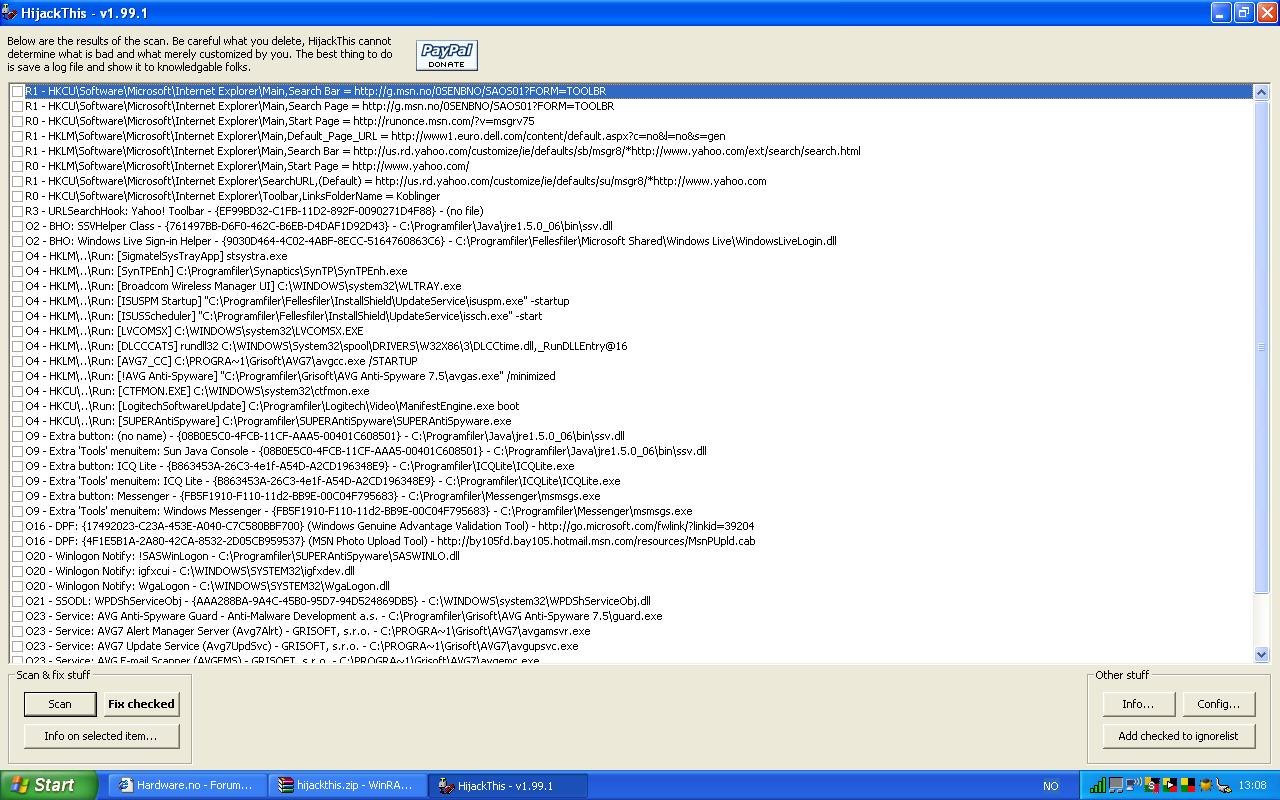Select R1 HKLM Search Bar us.rd.yahoo.com row text
Image resolution: width=1280 pixels, height=800 pixels.
tap(443, 151)
